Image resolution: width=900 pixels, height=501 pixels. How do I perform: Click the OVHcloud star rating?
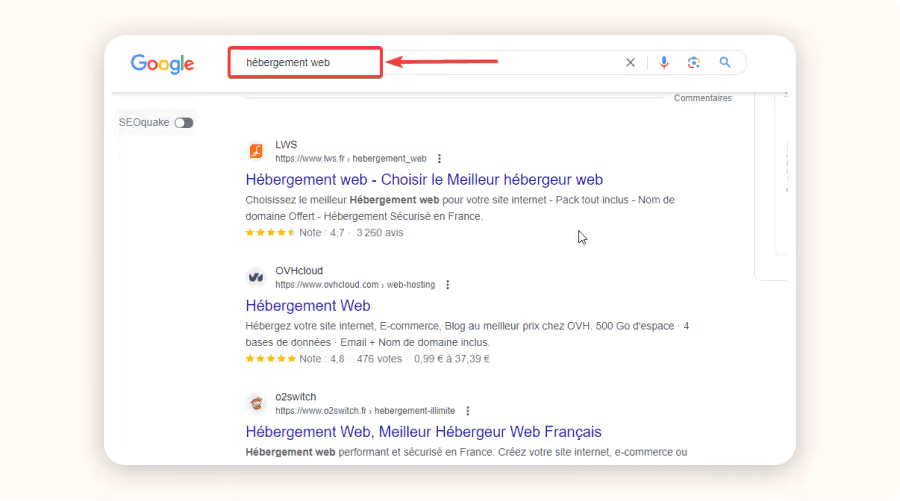(270, 359)
